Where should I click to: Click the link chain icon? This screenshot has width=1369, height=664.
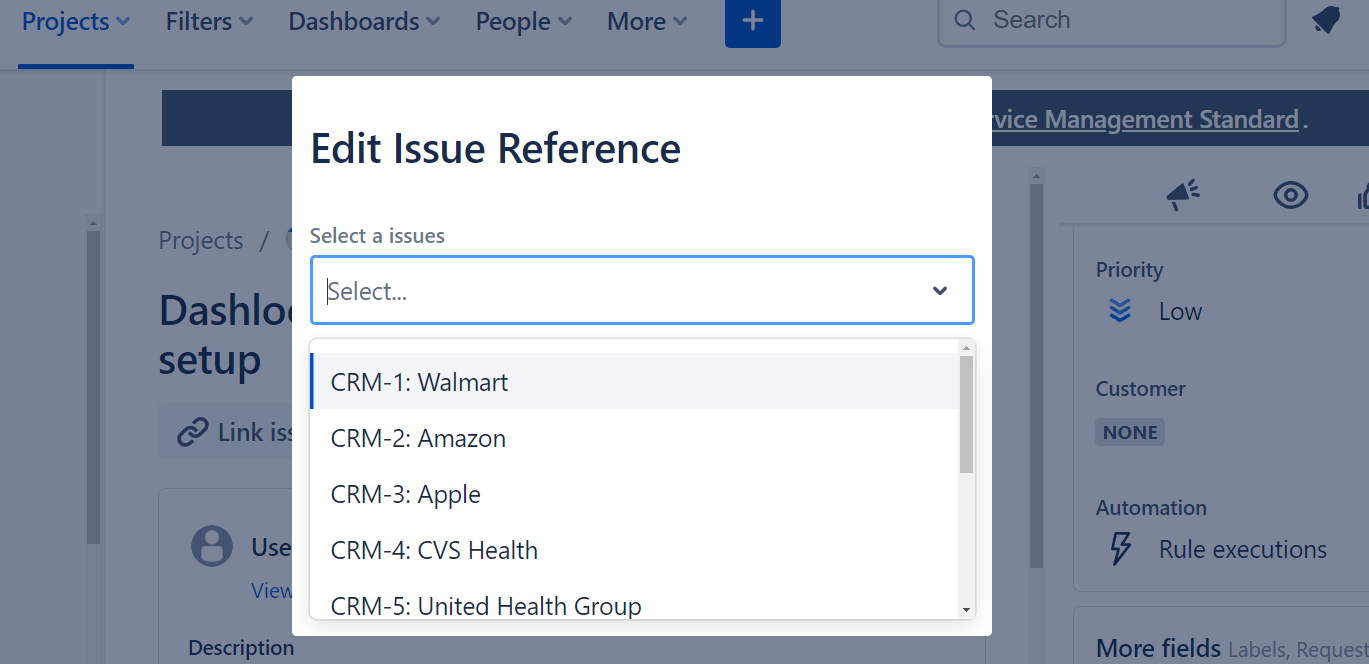click(x=192, y=432)
